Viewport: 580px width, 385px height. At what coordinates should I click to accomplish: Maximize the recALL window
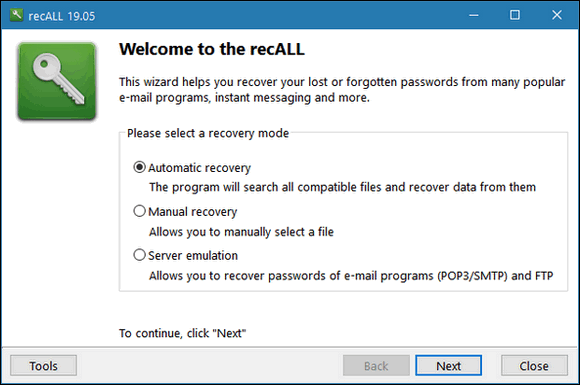point(515,15)
